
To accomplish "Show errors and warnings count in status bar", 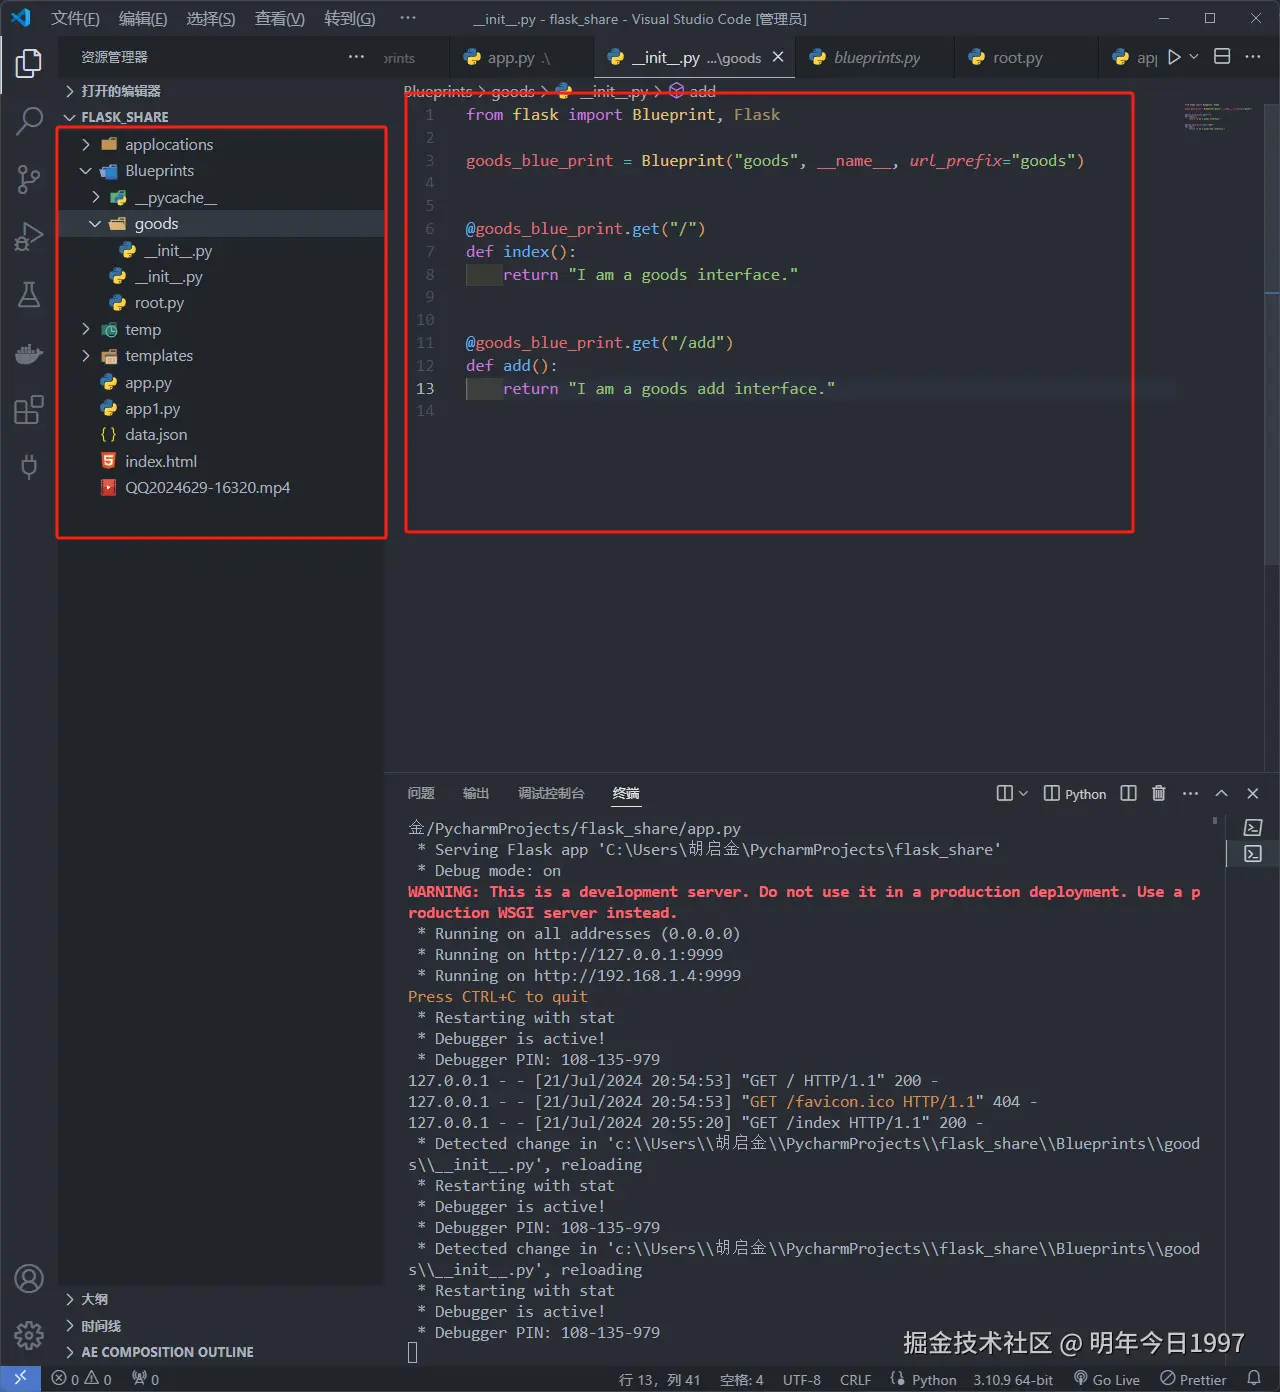I will pyautogui.click(x=82, y=1379).
